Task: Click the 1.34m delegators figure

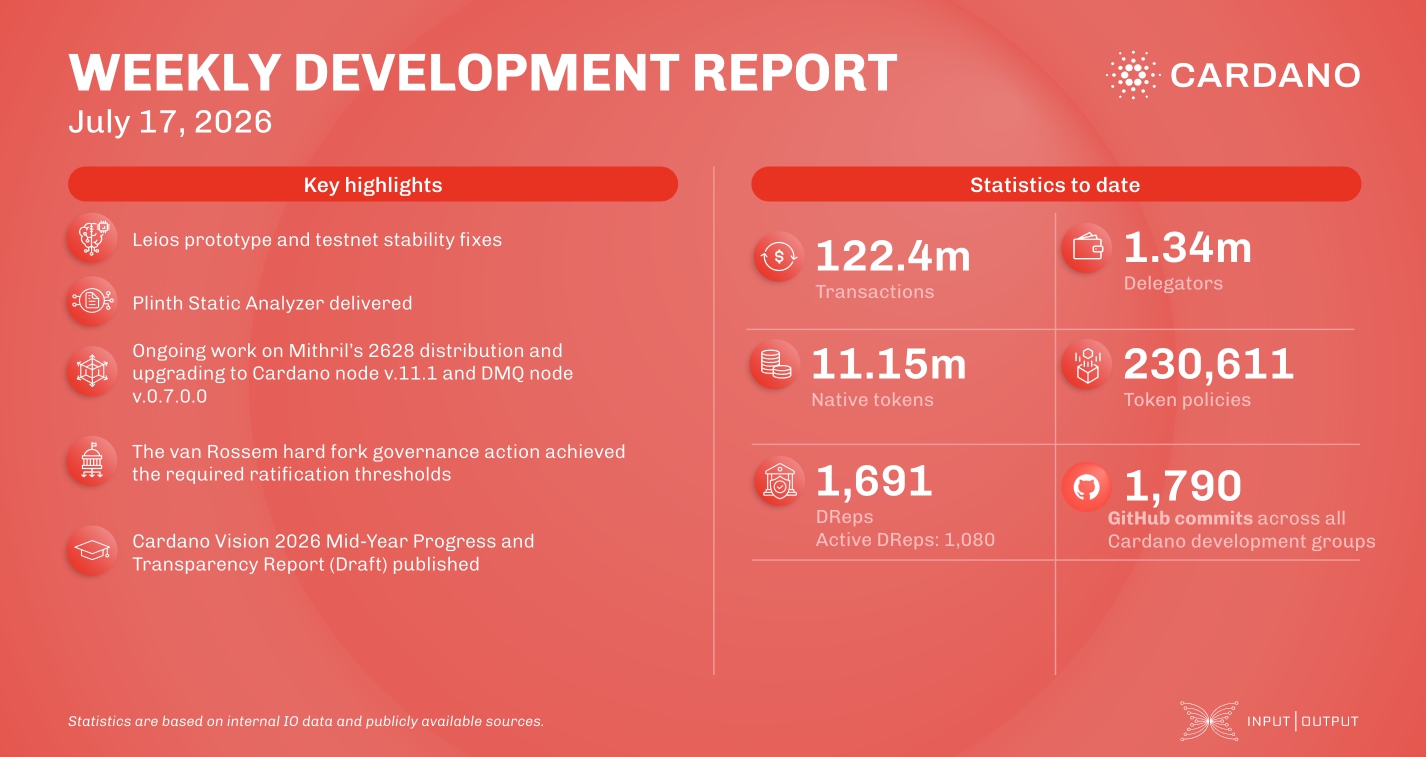Action: 1188,248
